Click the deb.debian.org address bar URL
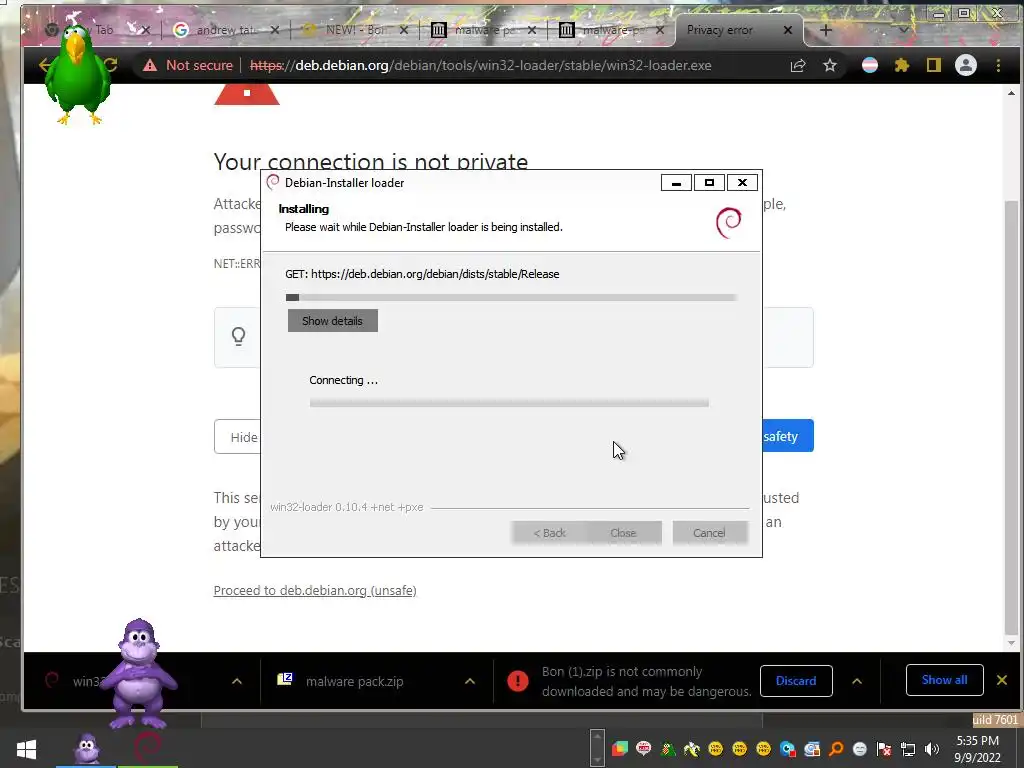Viewport: 1024px width, 768px height. pyautogui.click(x=481, y=65)
